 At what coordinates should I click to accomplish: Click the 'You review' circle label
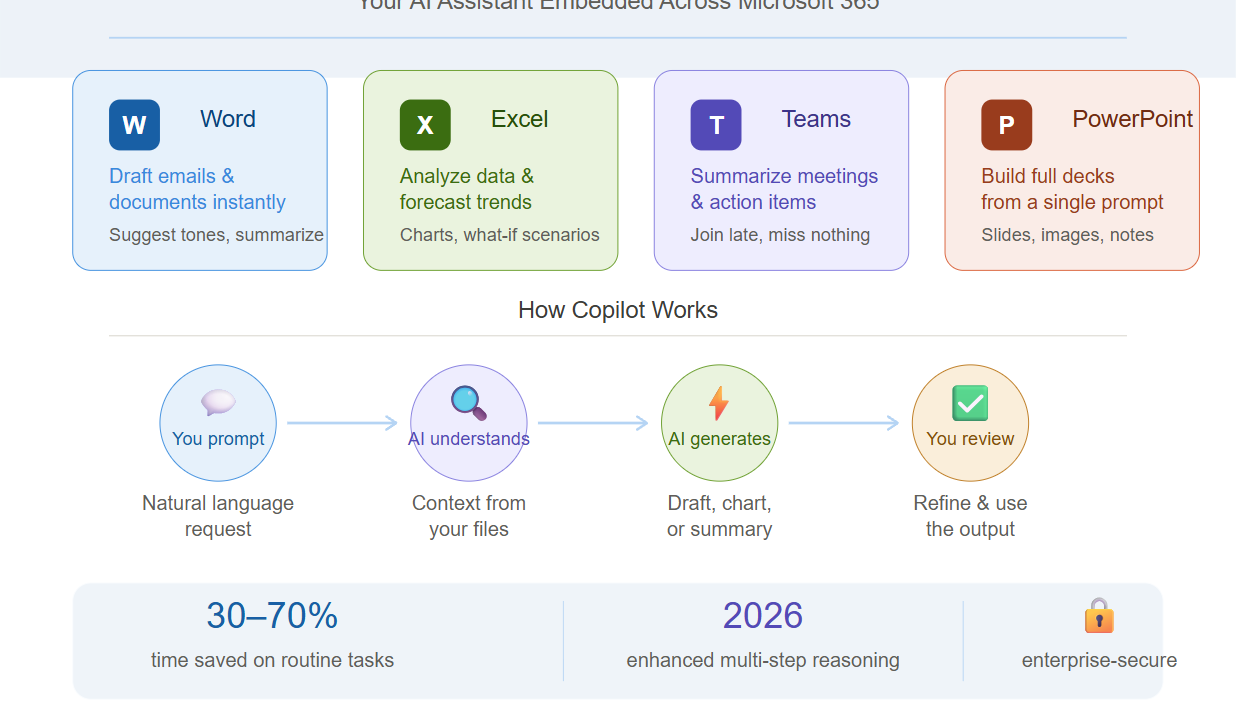970,439
